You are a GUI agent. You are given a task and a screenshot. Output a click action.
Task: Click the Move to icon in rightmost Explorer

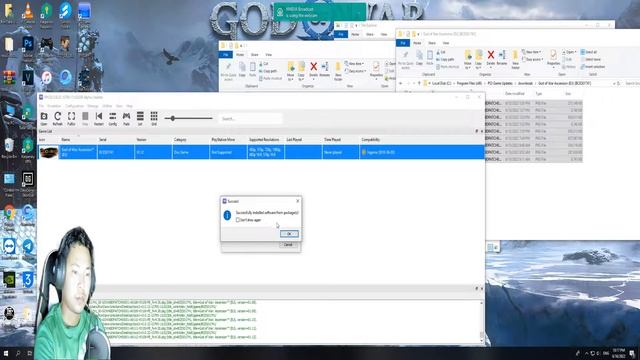(468, 59)
